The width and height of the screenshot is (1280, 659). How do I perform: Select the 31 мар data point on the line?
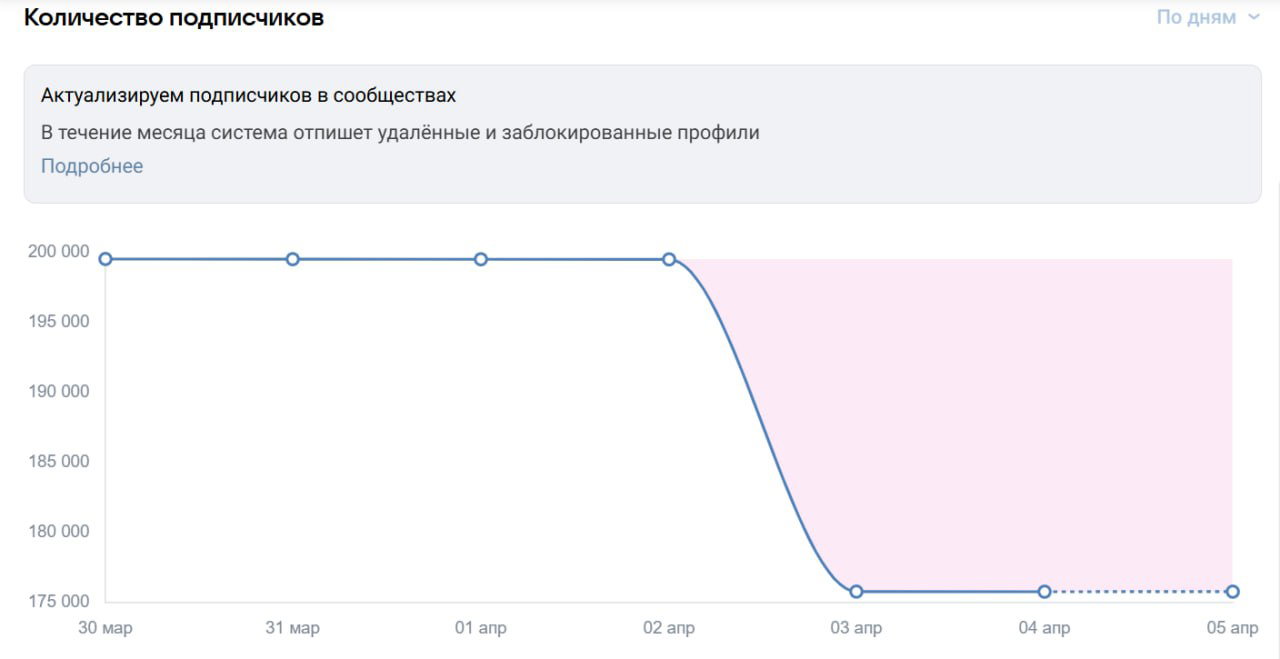tap(293, 259)
